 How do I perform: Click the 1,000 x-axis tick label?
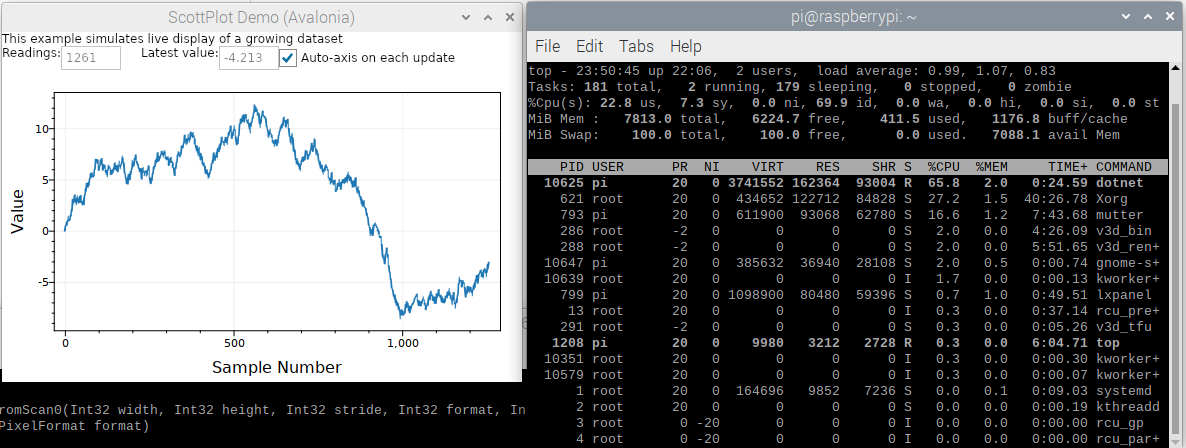coord(402,343)
